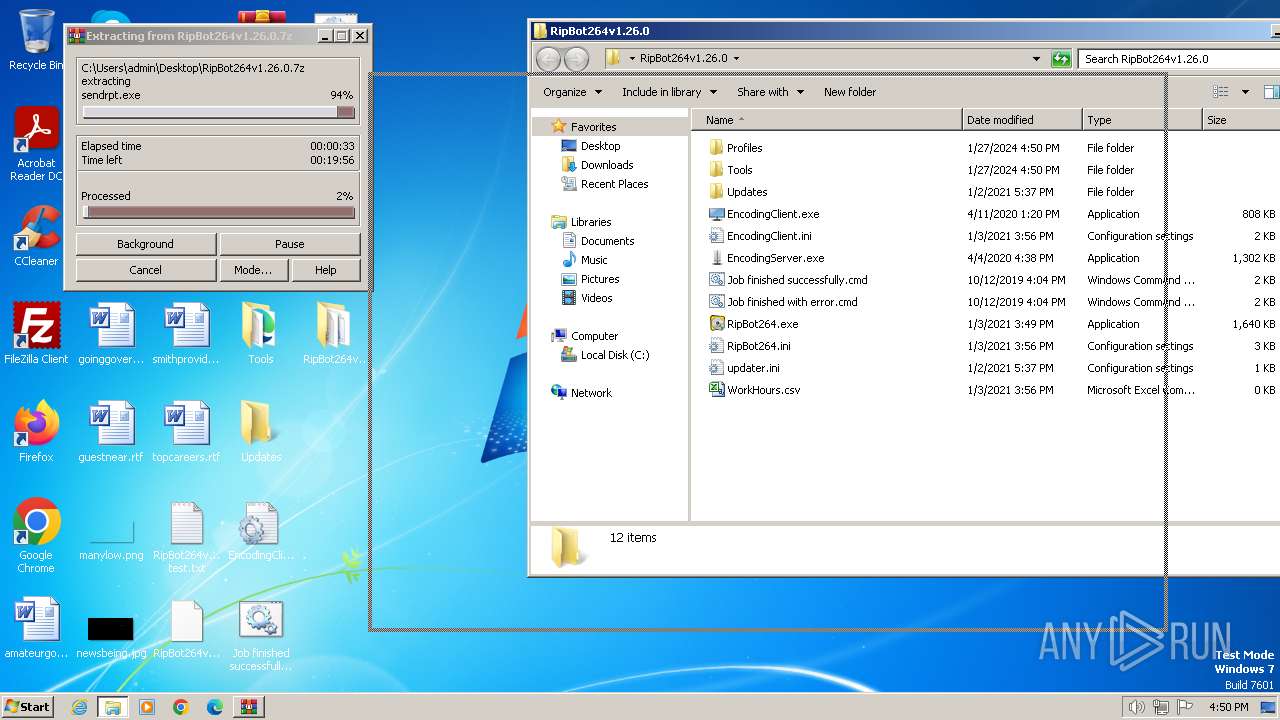Select smithprovid... Word document on desktop
The width and height of the screenshot is (1280, 720).
pyautogui.click(x=186, y=334)
